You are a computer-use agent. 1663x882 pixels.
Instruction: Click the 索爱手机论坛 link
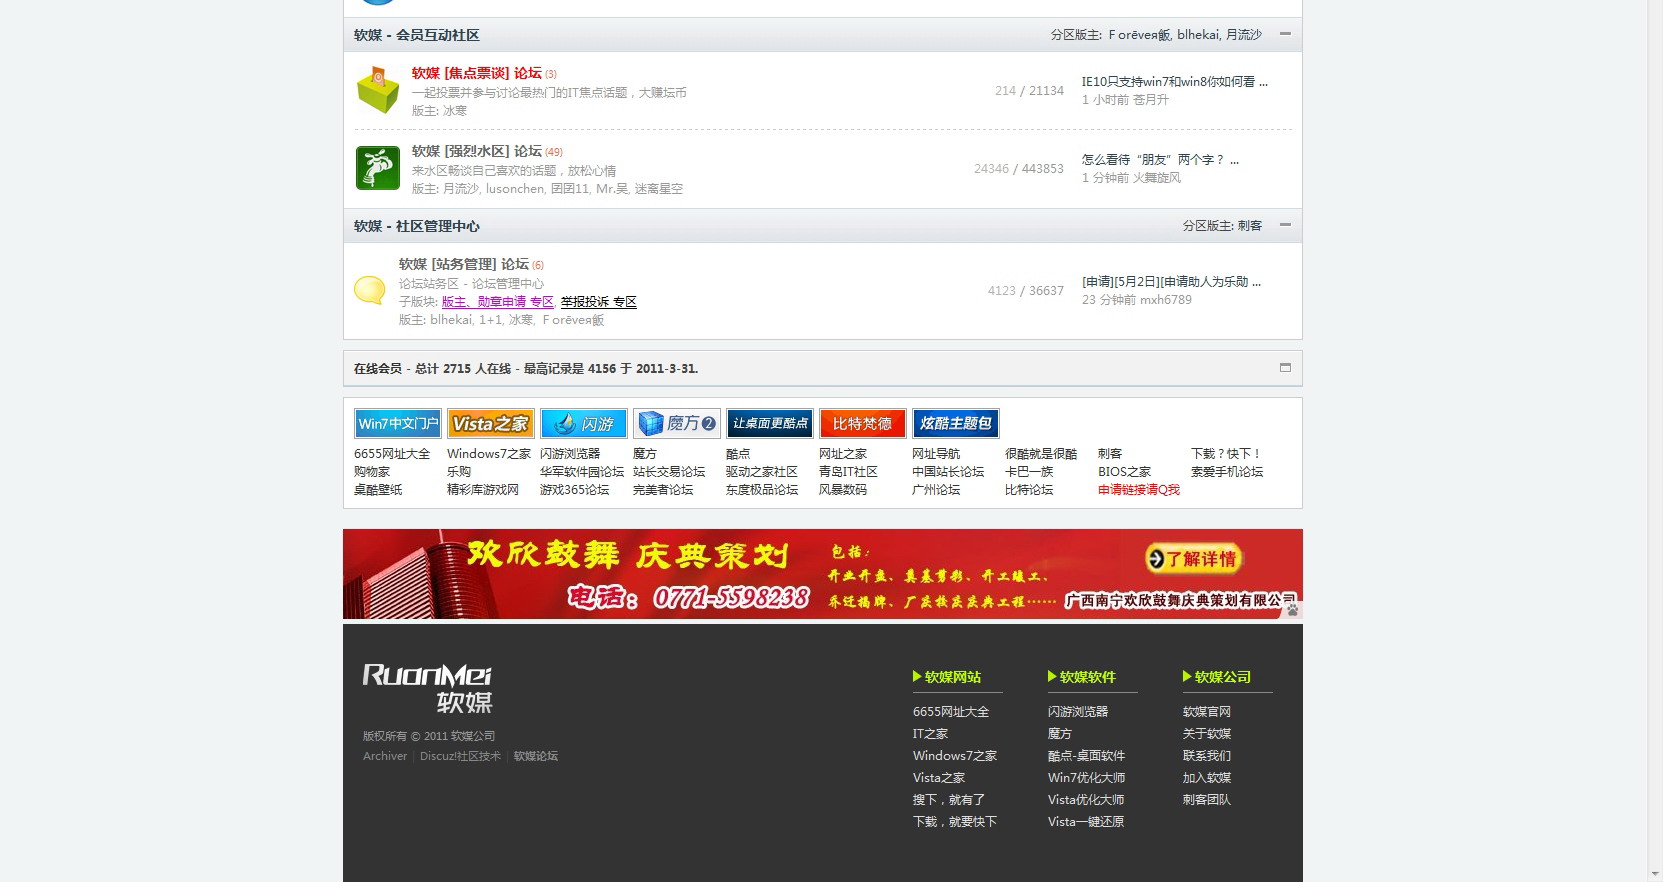point(1227,472)
